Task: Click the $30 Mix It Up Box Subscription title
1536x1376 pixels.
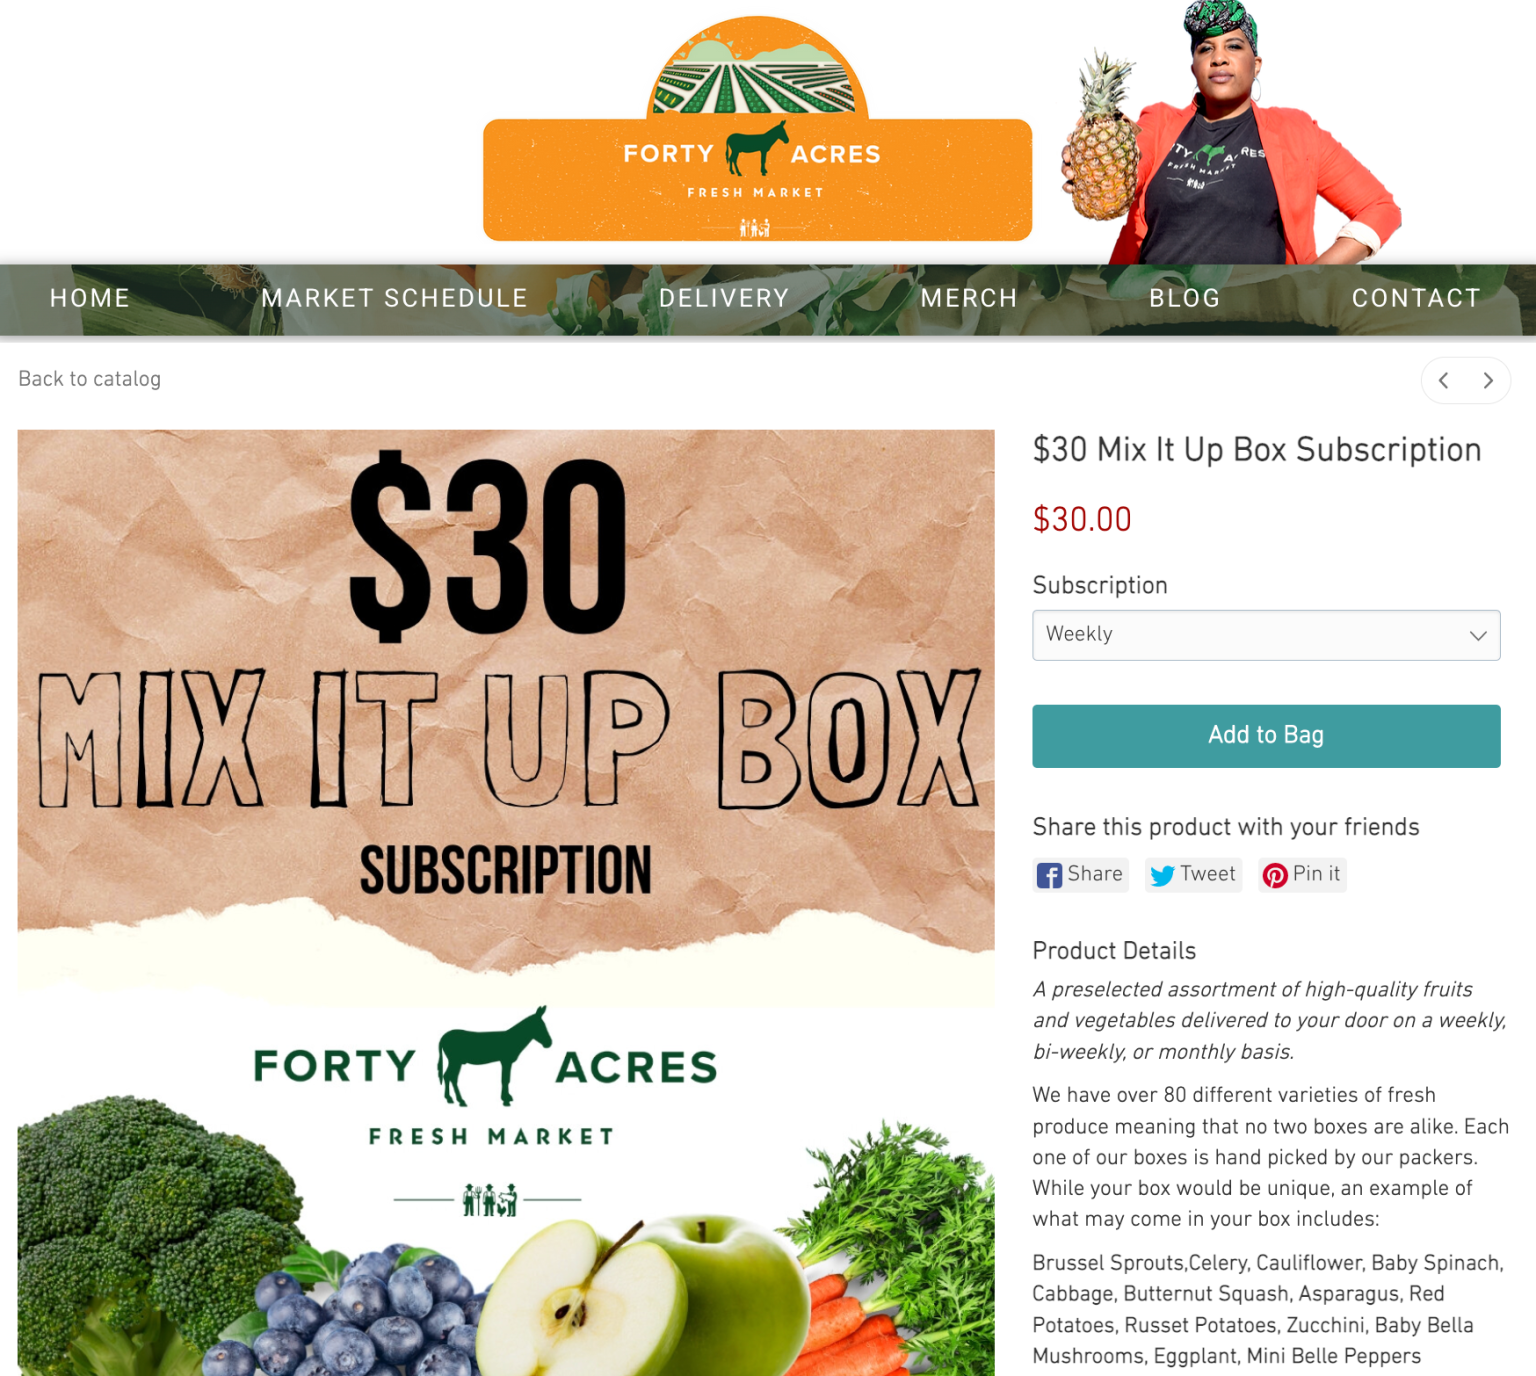Action: click(1257, 450)
